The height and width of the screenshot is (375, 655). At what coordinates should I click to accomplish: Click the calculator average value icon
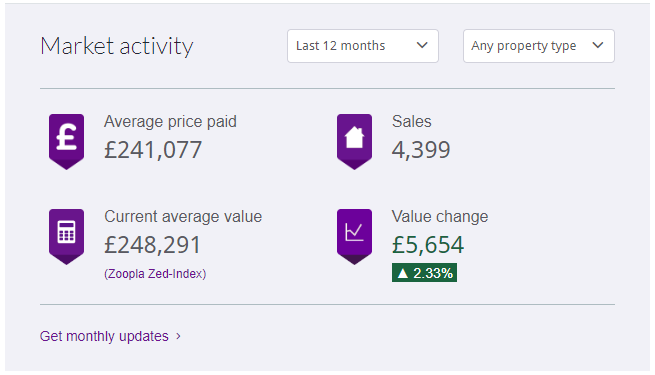66,237
